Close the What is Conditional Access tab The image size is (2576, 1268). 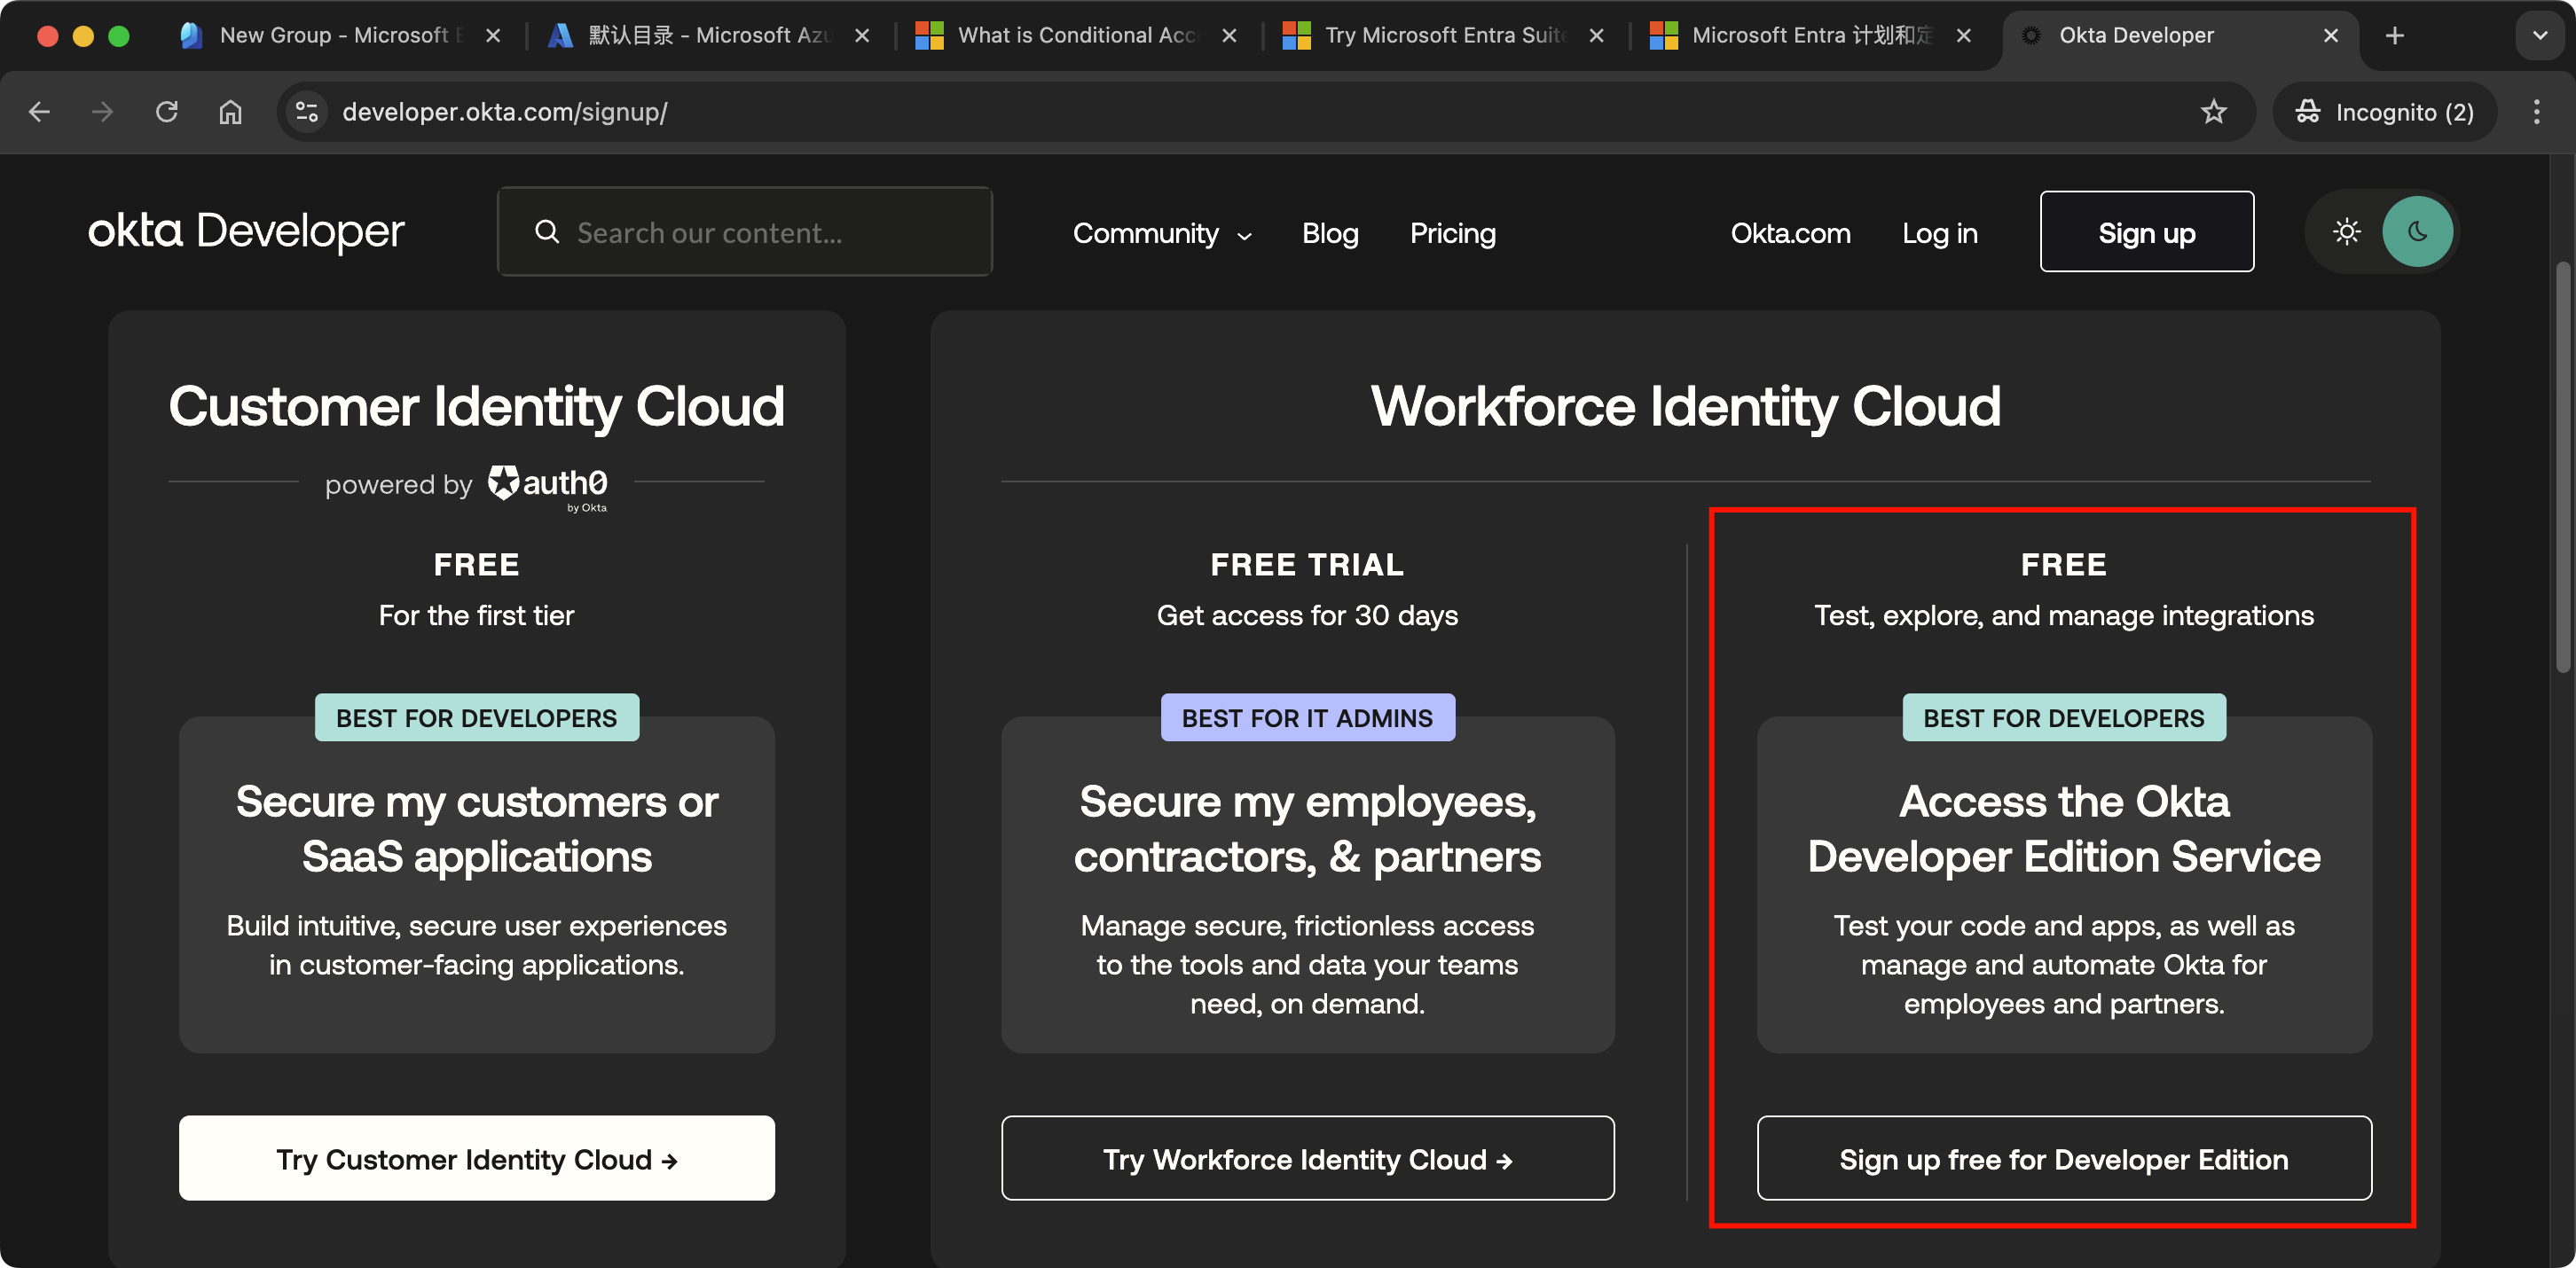coord(1229,36)
